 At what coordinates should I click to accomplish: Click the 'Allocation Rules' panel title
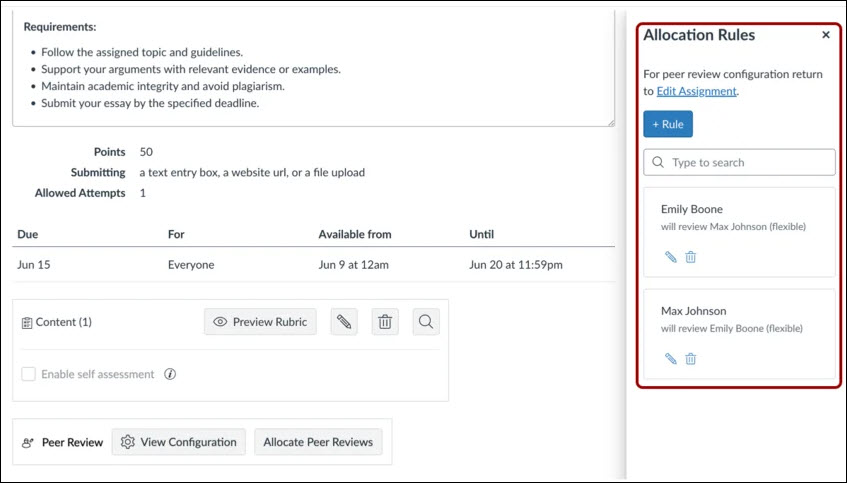[x=699, y=35]
